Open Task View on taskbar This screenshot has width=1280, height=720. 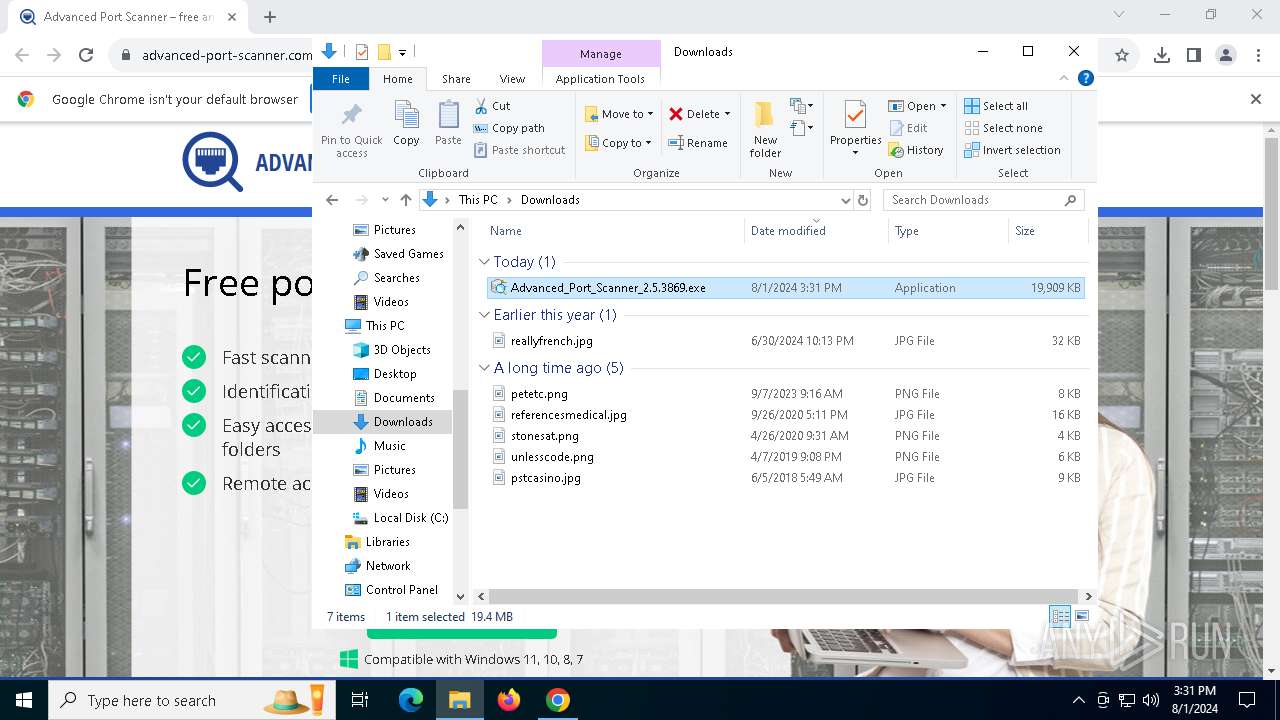360,700
